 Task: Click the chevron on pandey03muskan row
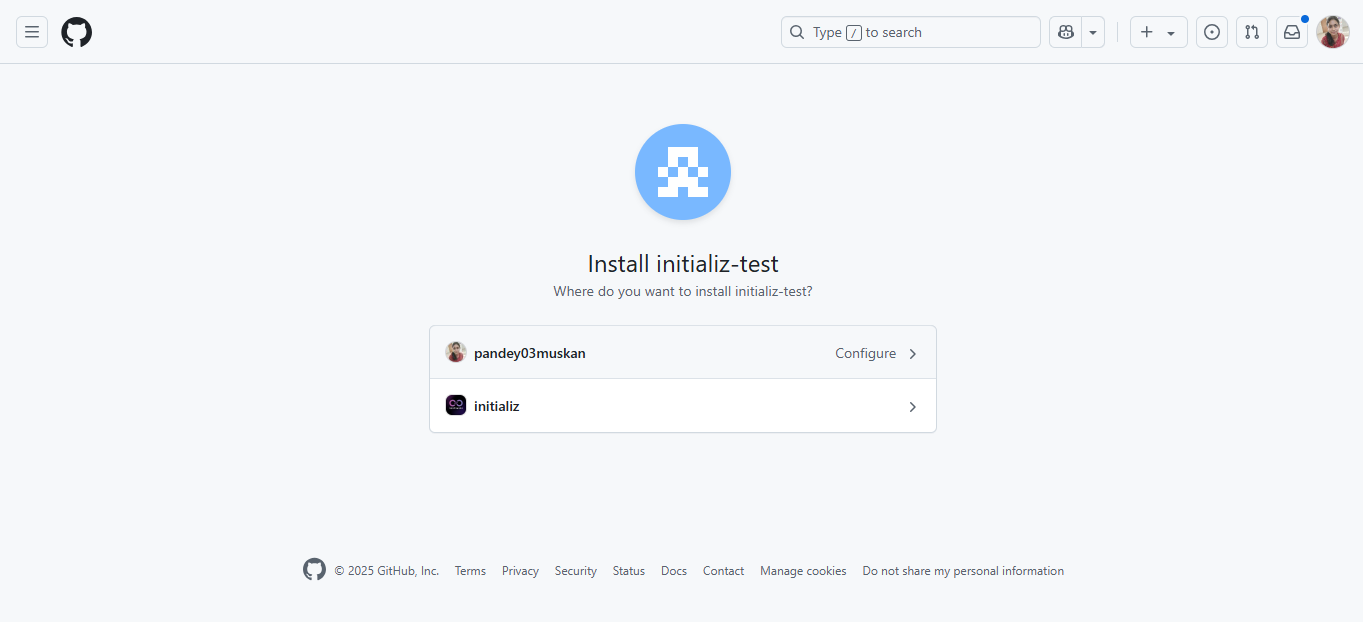[912, 353]
